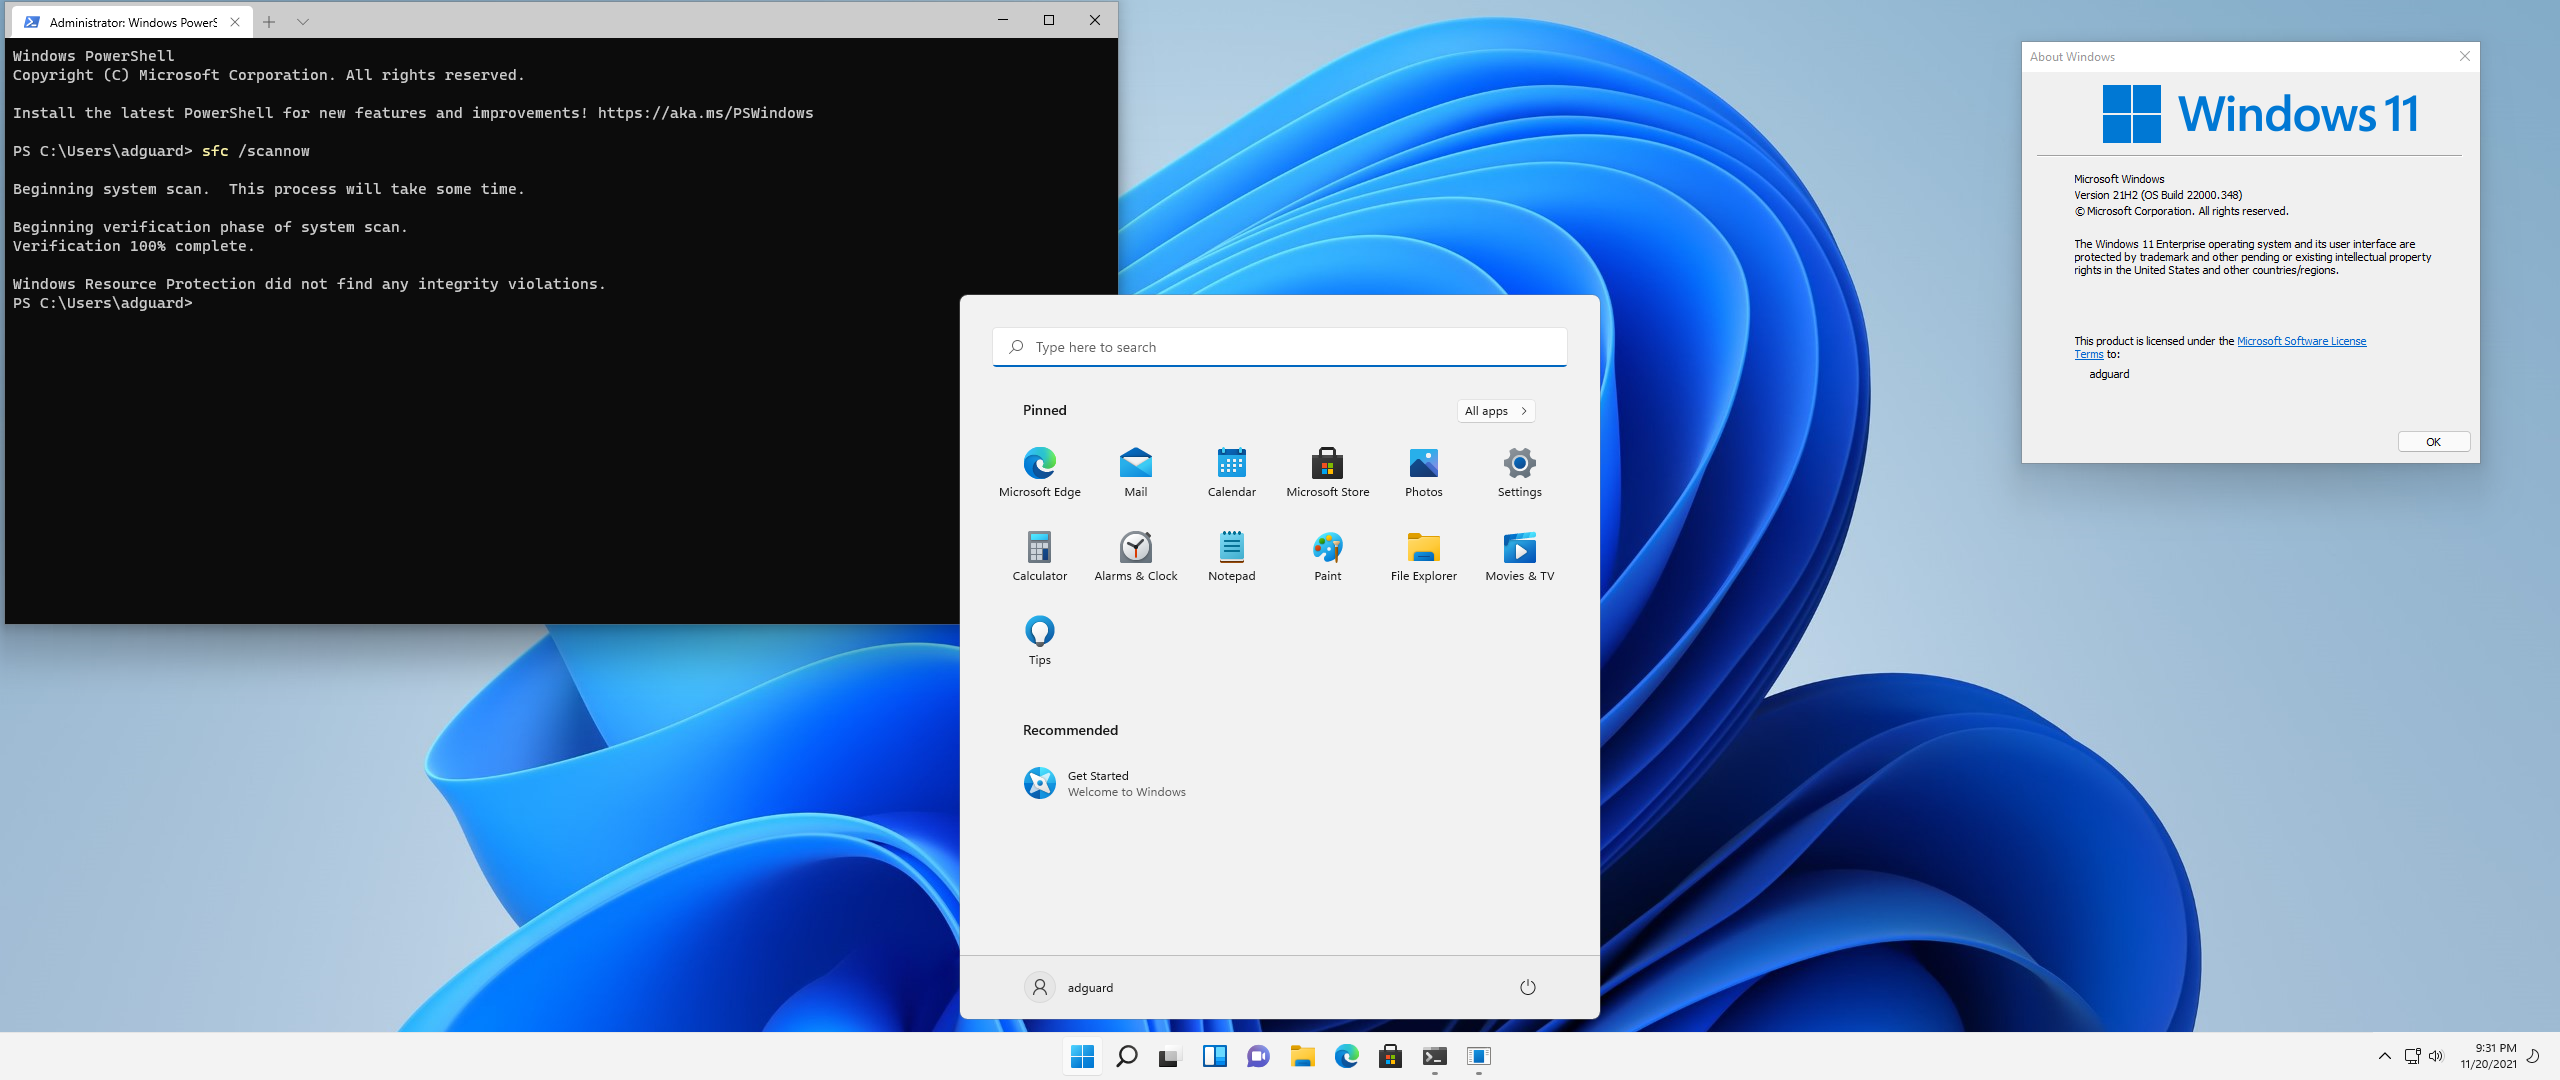Screen dimensions: 2560x1080
Task: Select the Administrator: Windows PowerShell tab
Action: [131, 21]
